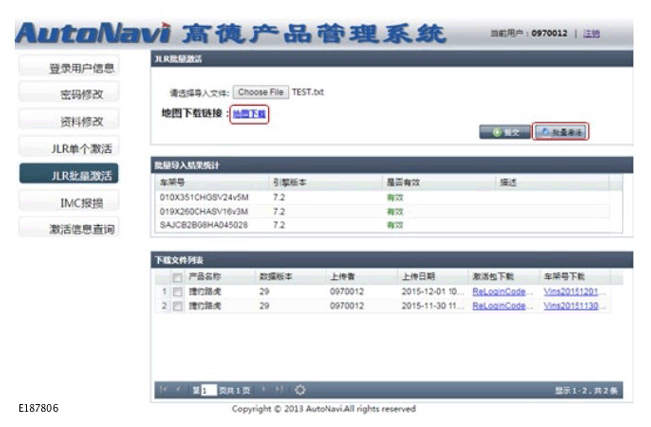
Task: Go to last page icon in pager
Action: click(279, 390)
